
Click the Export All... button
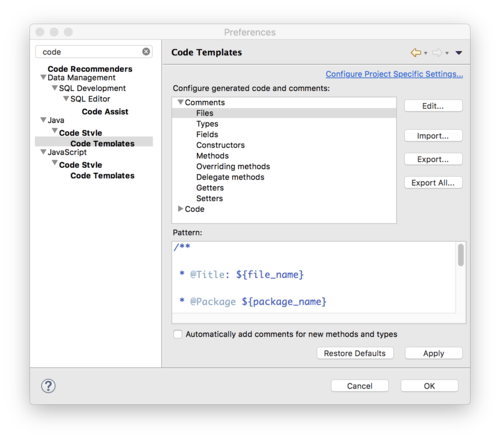[x=433, y=183]
